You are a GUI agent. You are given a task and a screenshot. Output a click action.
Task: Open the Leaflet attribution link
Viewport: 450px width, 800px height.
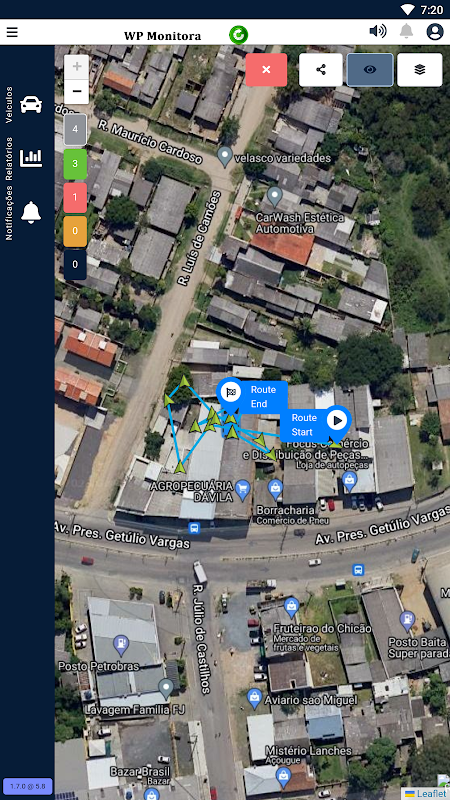425,793
